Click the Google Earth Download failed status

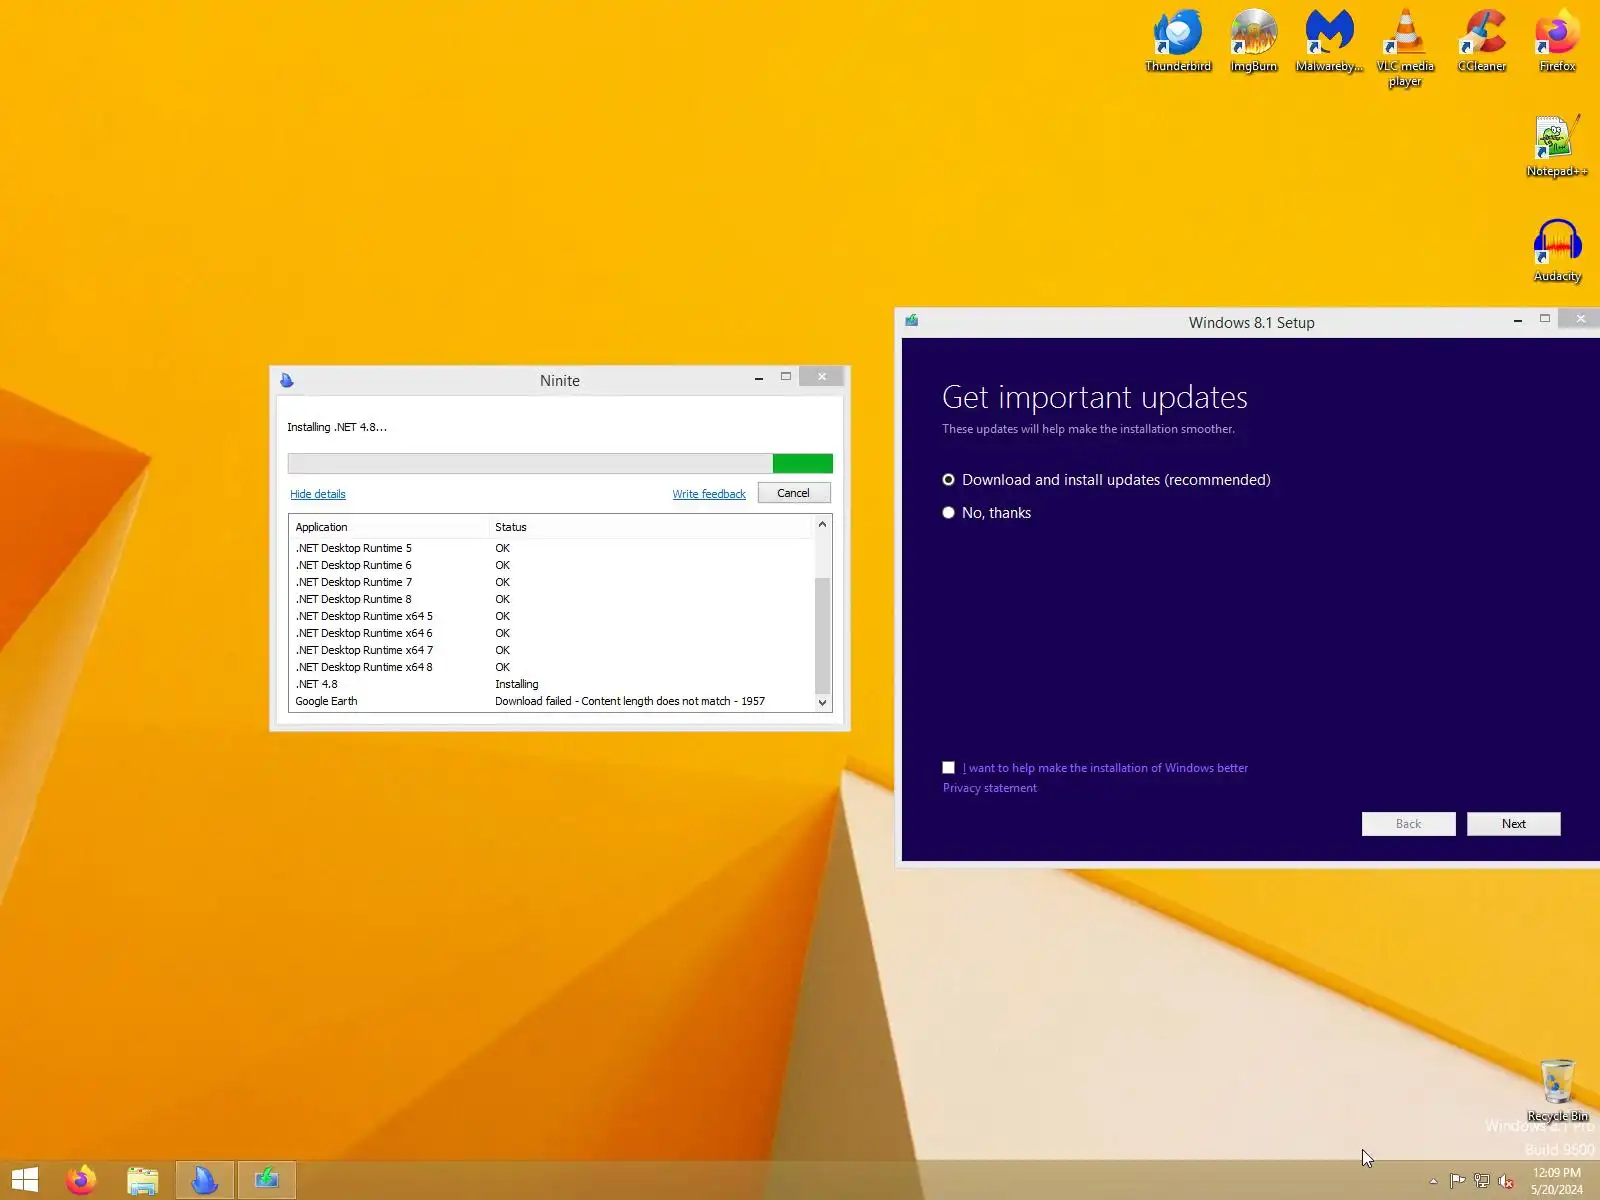(630, 701)
